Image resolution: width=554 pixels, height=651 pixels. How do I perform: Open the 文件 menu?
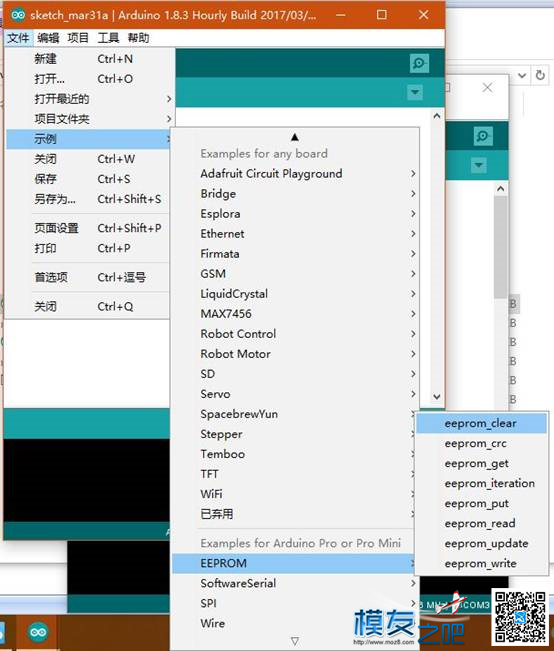(x=19, y=38)
